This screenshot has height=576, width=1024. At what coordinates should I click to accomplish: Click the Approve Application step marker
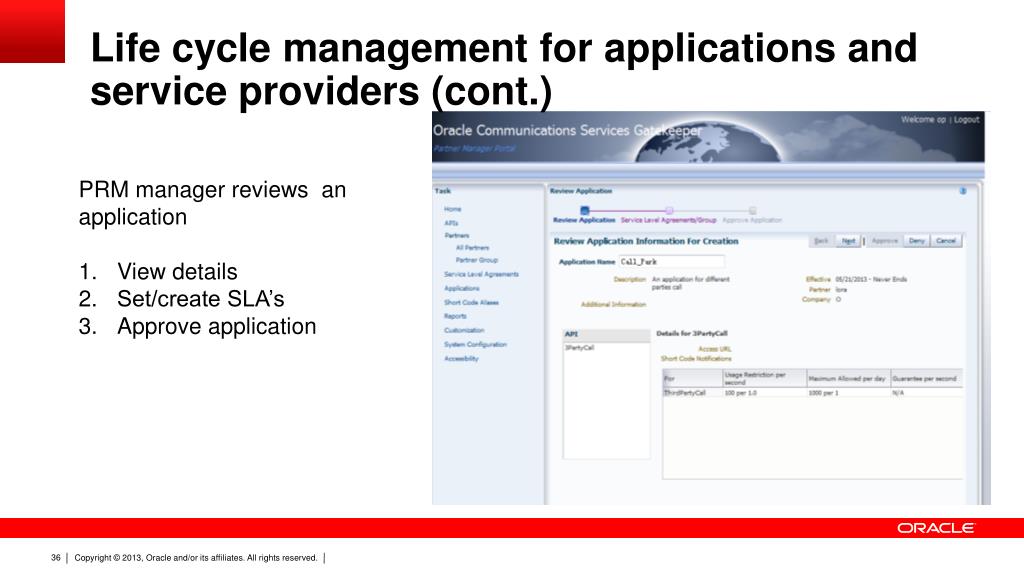click(x=752, y=210)
